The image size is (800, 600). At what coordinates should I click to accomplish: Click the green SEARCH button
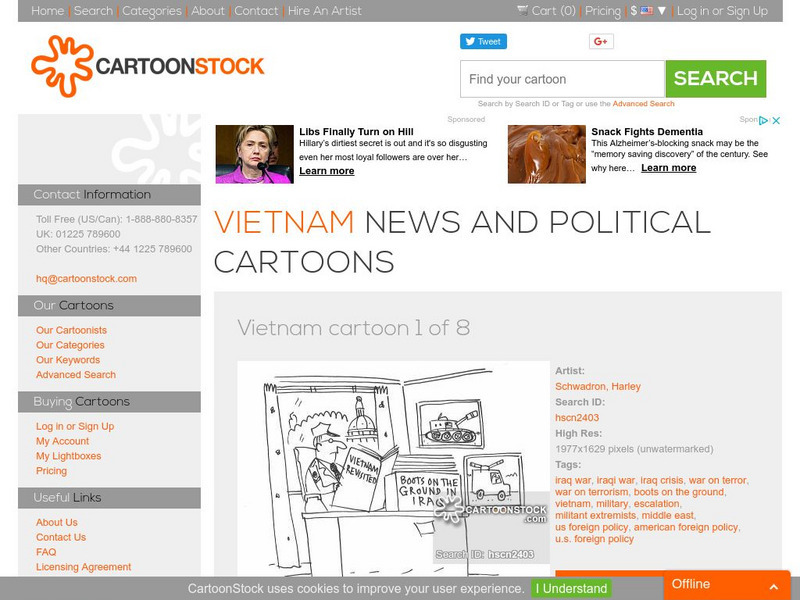coord(715,79)
